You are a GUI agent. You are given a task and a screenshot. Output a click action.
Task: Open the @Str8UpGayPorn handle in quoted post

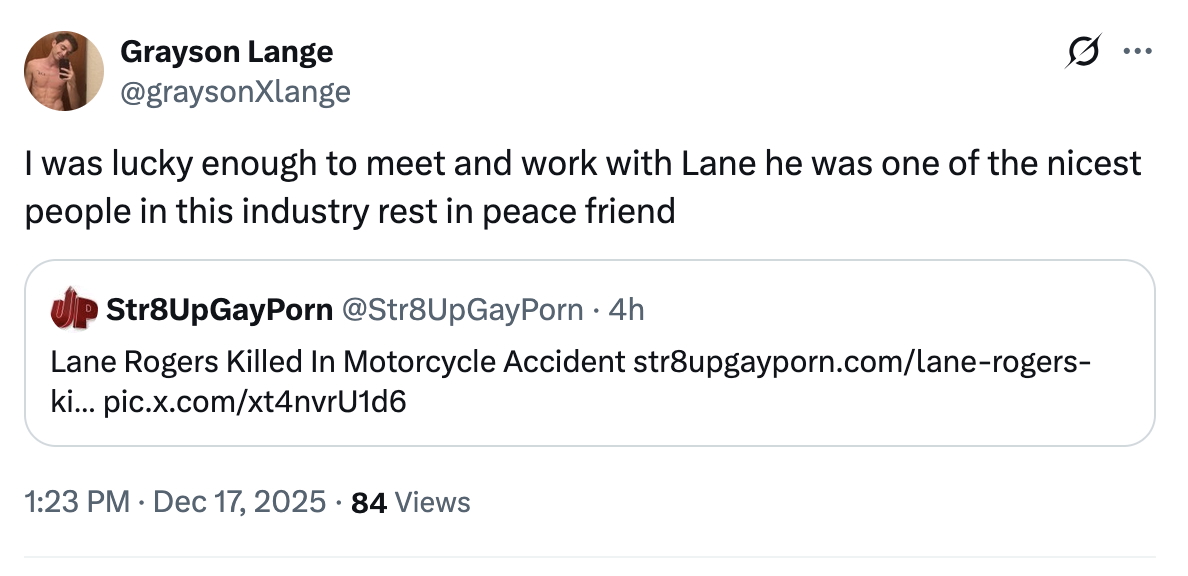[x=462, y=310]
